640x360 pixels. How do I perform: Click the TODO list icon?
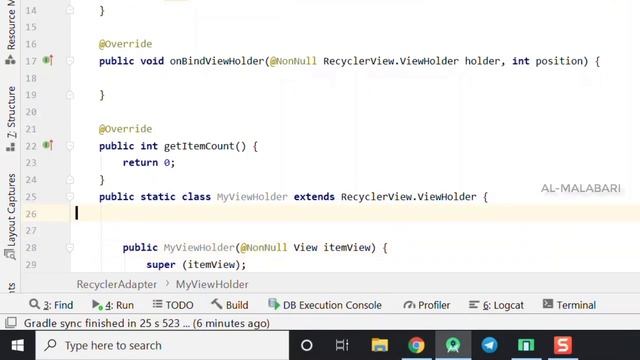tap(157, 304)
